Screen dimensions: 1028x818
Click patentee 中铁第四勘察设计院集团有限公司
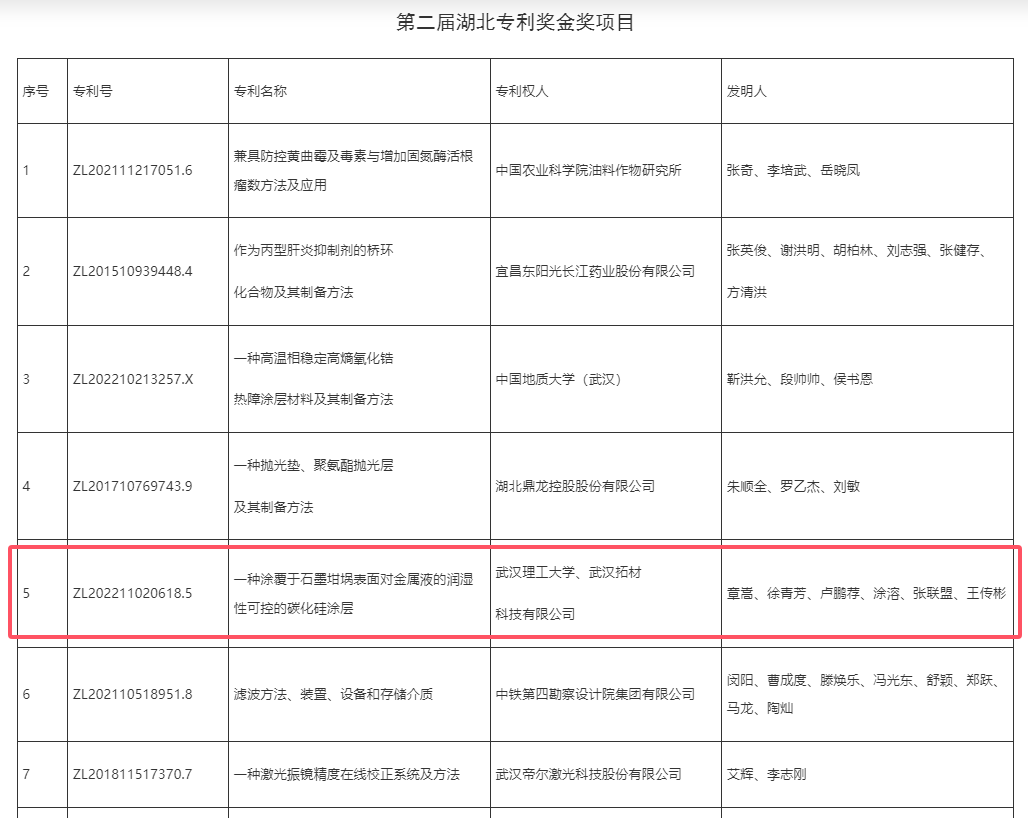(595, 694)
